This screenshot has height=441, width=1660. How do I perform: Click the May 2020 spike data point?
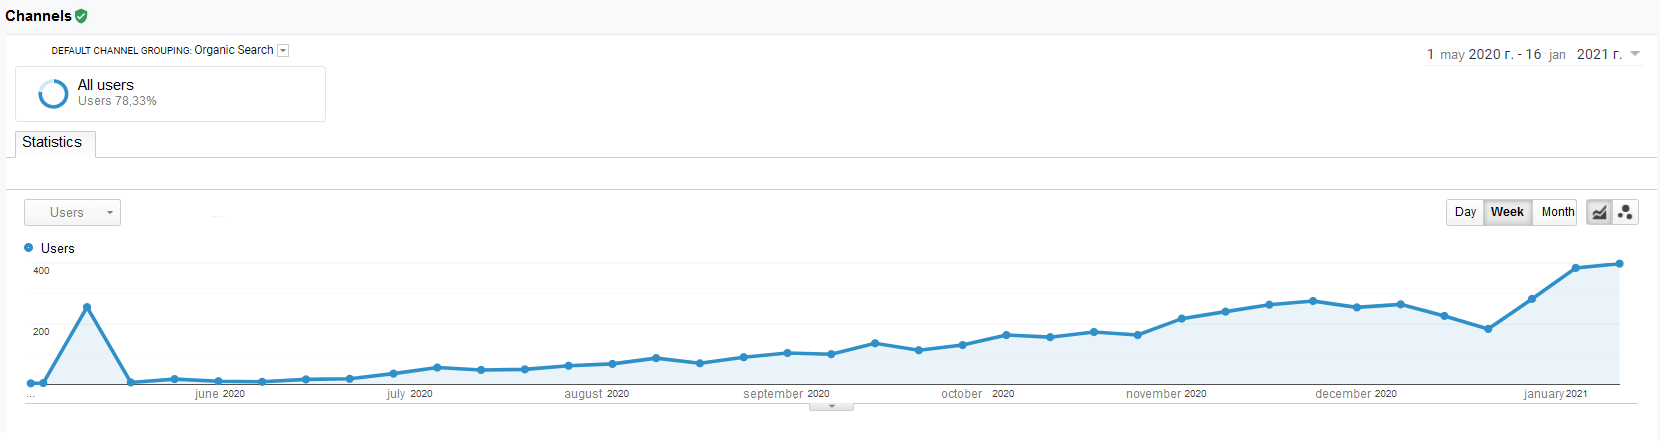(87, 307)
